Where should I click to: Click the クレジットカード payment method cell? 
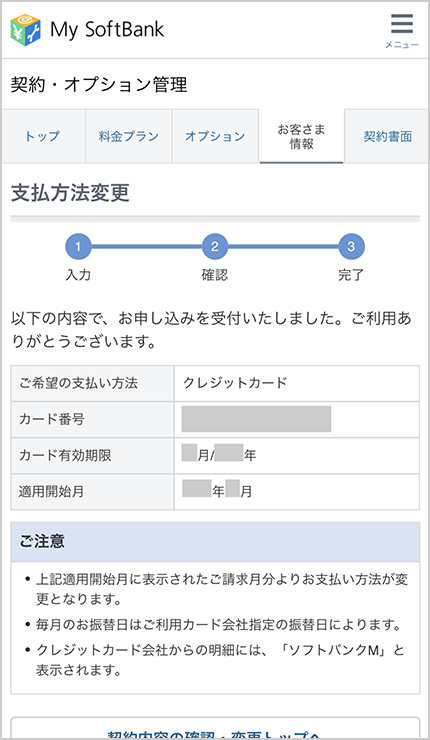pyautogui.click(x=297, y=383)
